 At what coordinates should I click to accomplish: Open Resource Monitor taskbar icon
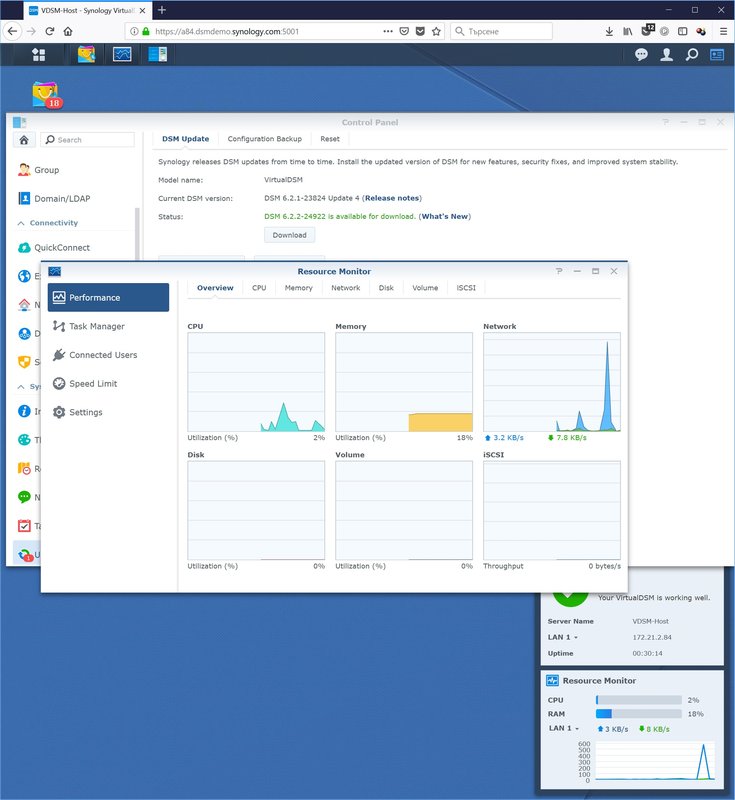coord(122,54)
